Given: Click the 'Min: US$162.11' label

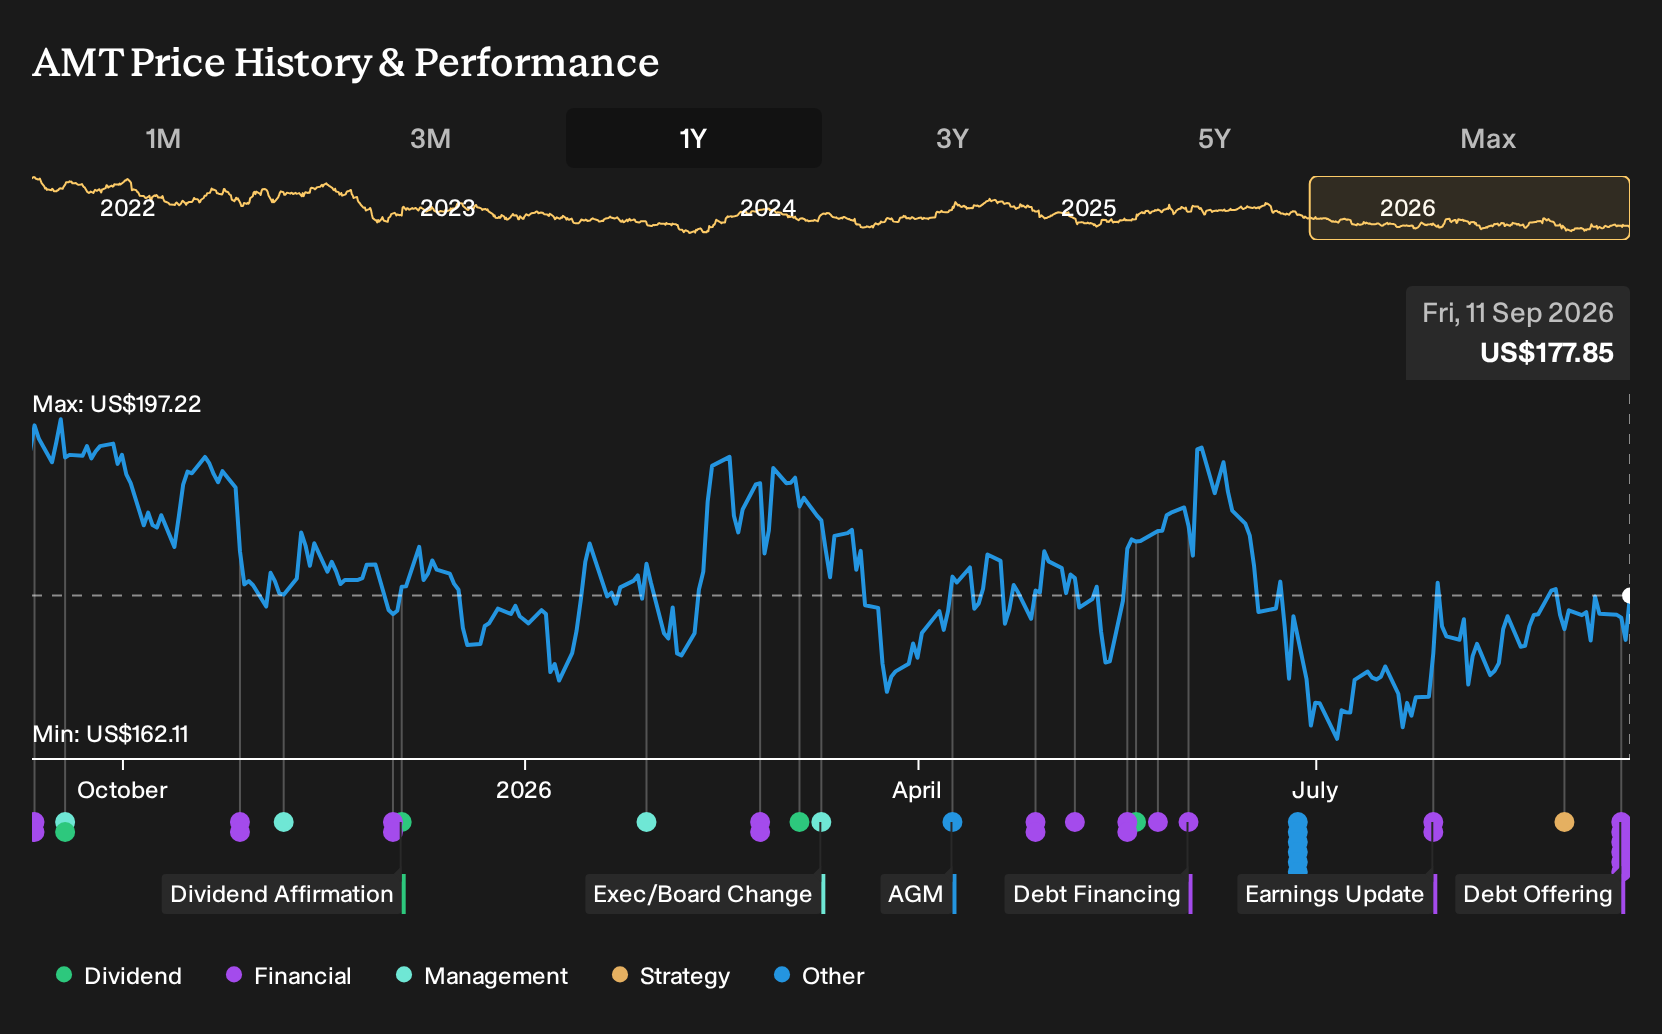Looking at the screenshot, I should 110,734.
